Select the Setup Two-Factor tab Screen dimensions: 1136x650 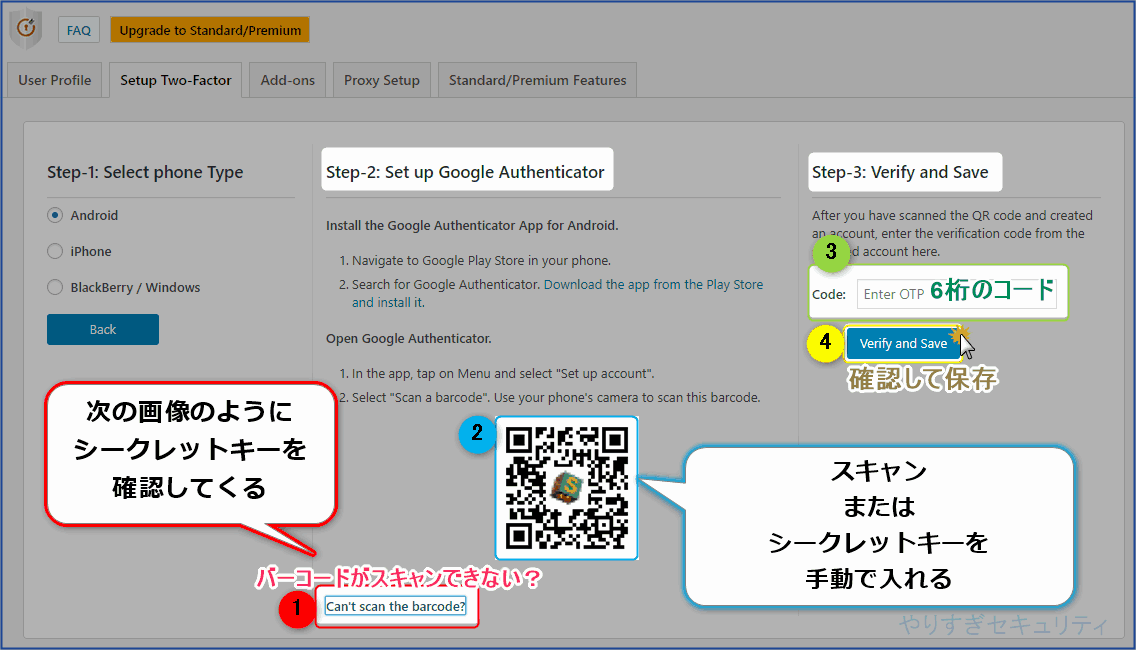[x=176, y=80]
